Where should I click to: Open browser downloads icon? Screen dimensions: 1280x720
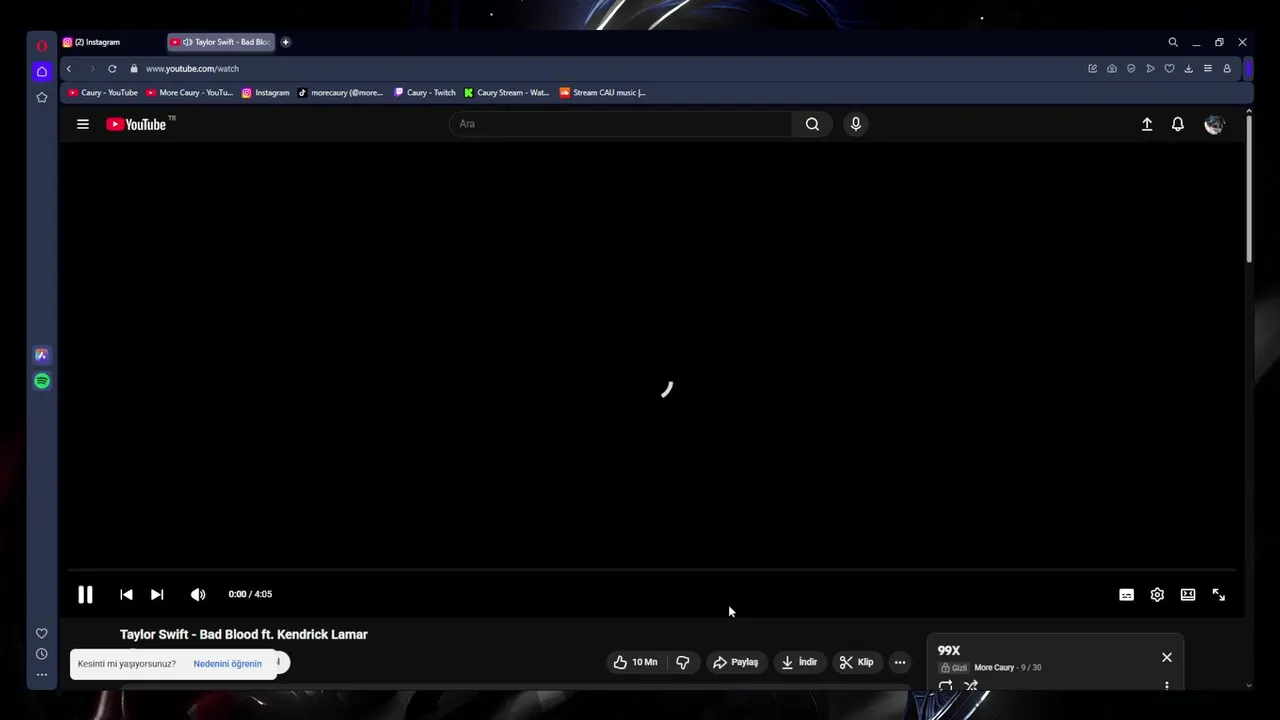click(x=1188, y=69)
